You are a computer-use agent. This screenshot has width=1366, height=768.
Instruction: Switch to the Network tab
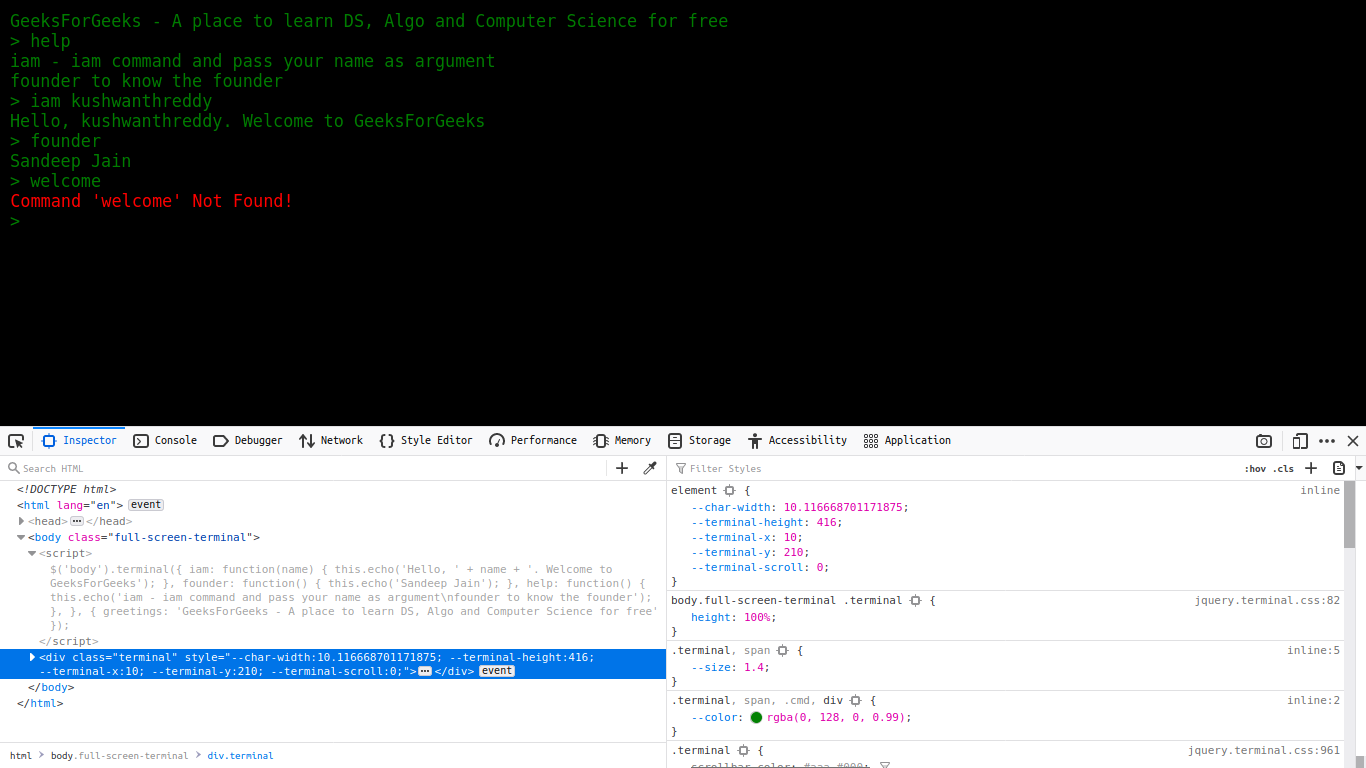coord(331,441)
